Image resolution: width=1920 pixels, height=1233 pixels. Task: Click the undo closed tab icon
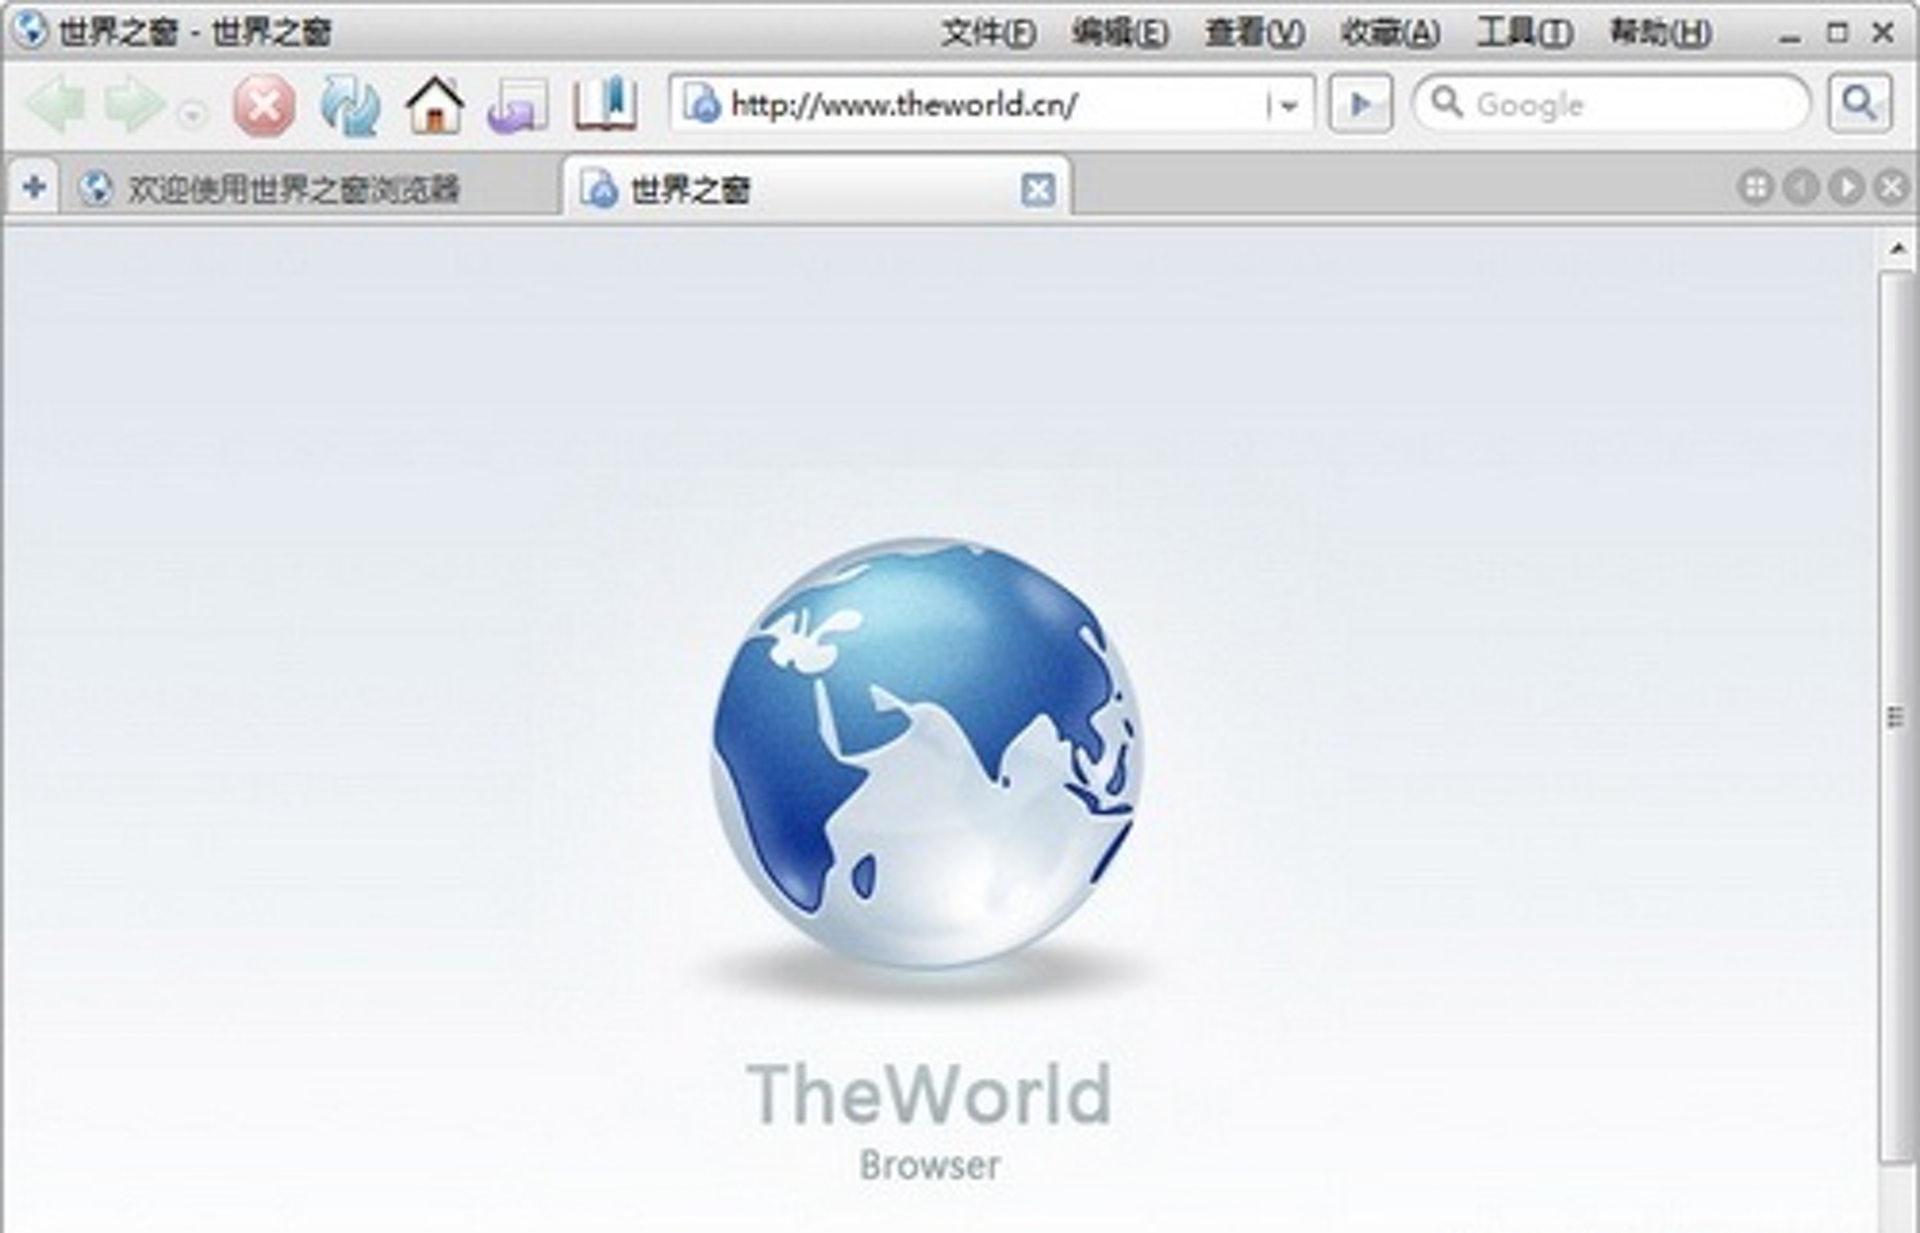517,105
